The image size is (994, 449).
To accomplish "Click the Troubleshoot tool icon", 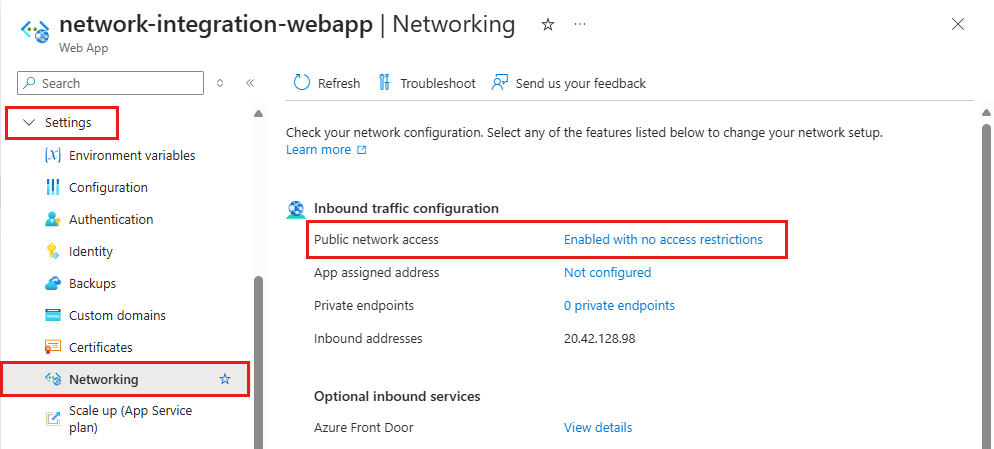I will coord(384,83).
